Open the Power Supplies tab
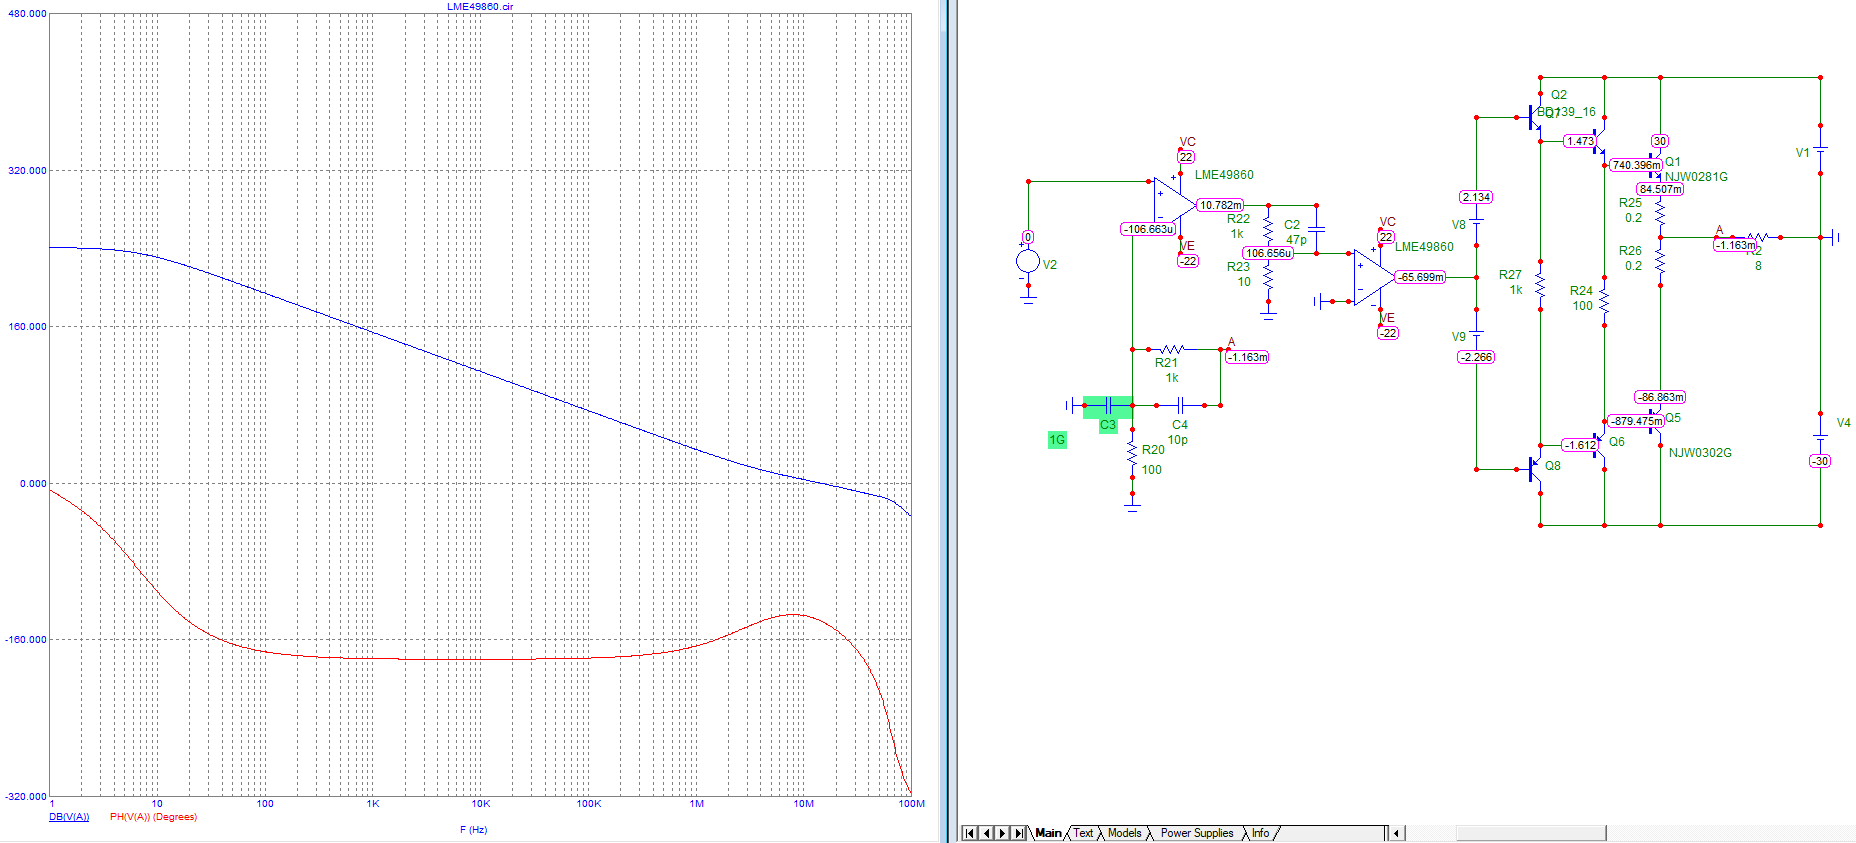 tap(1196, 833)
